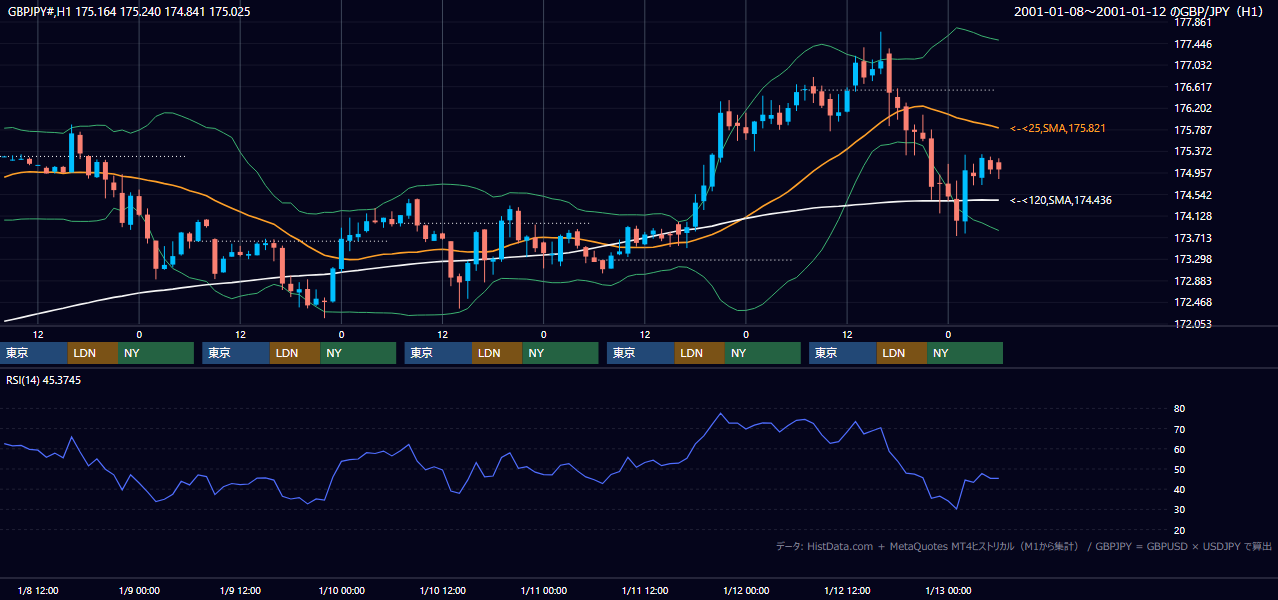Select the 175.372 price axis label

[x=1192, y=151]
